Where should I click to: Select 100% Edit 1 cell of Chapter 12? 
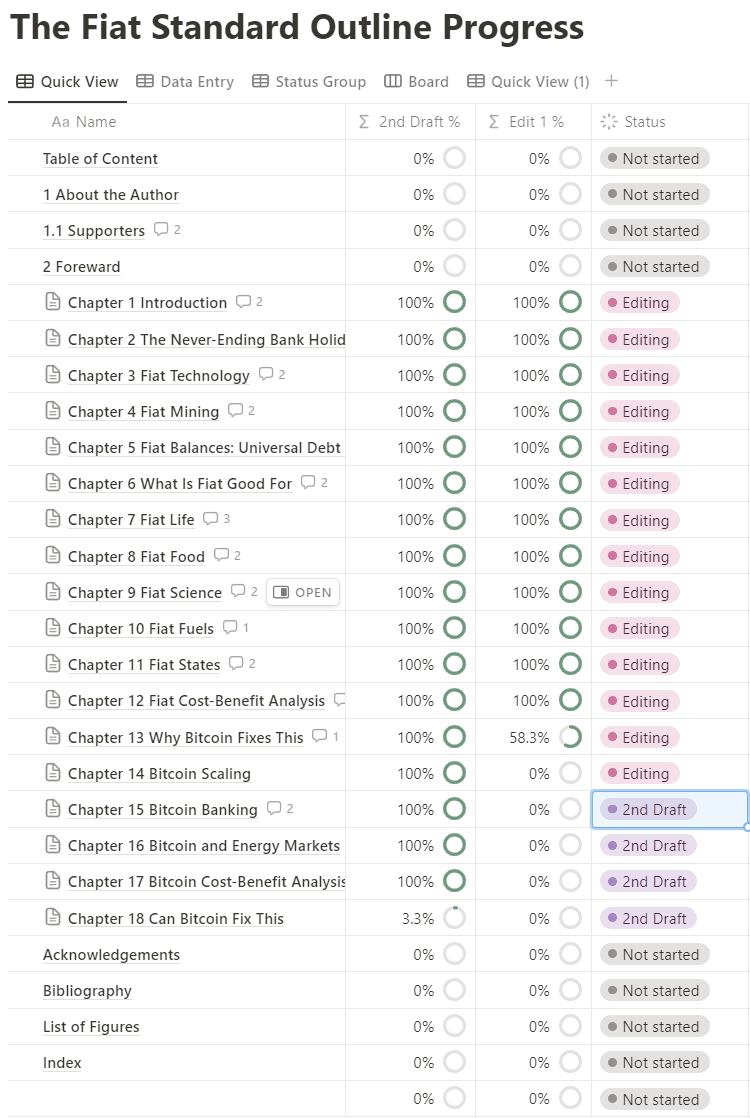[533, 701]
